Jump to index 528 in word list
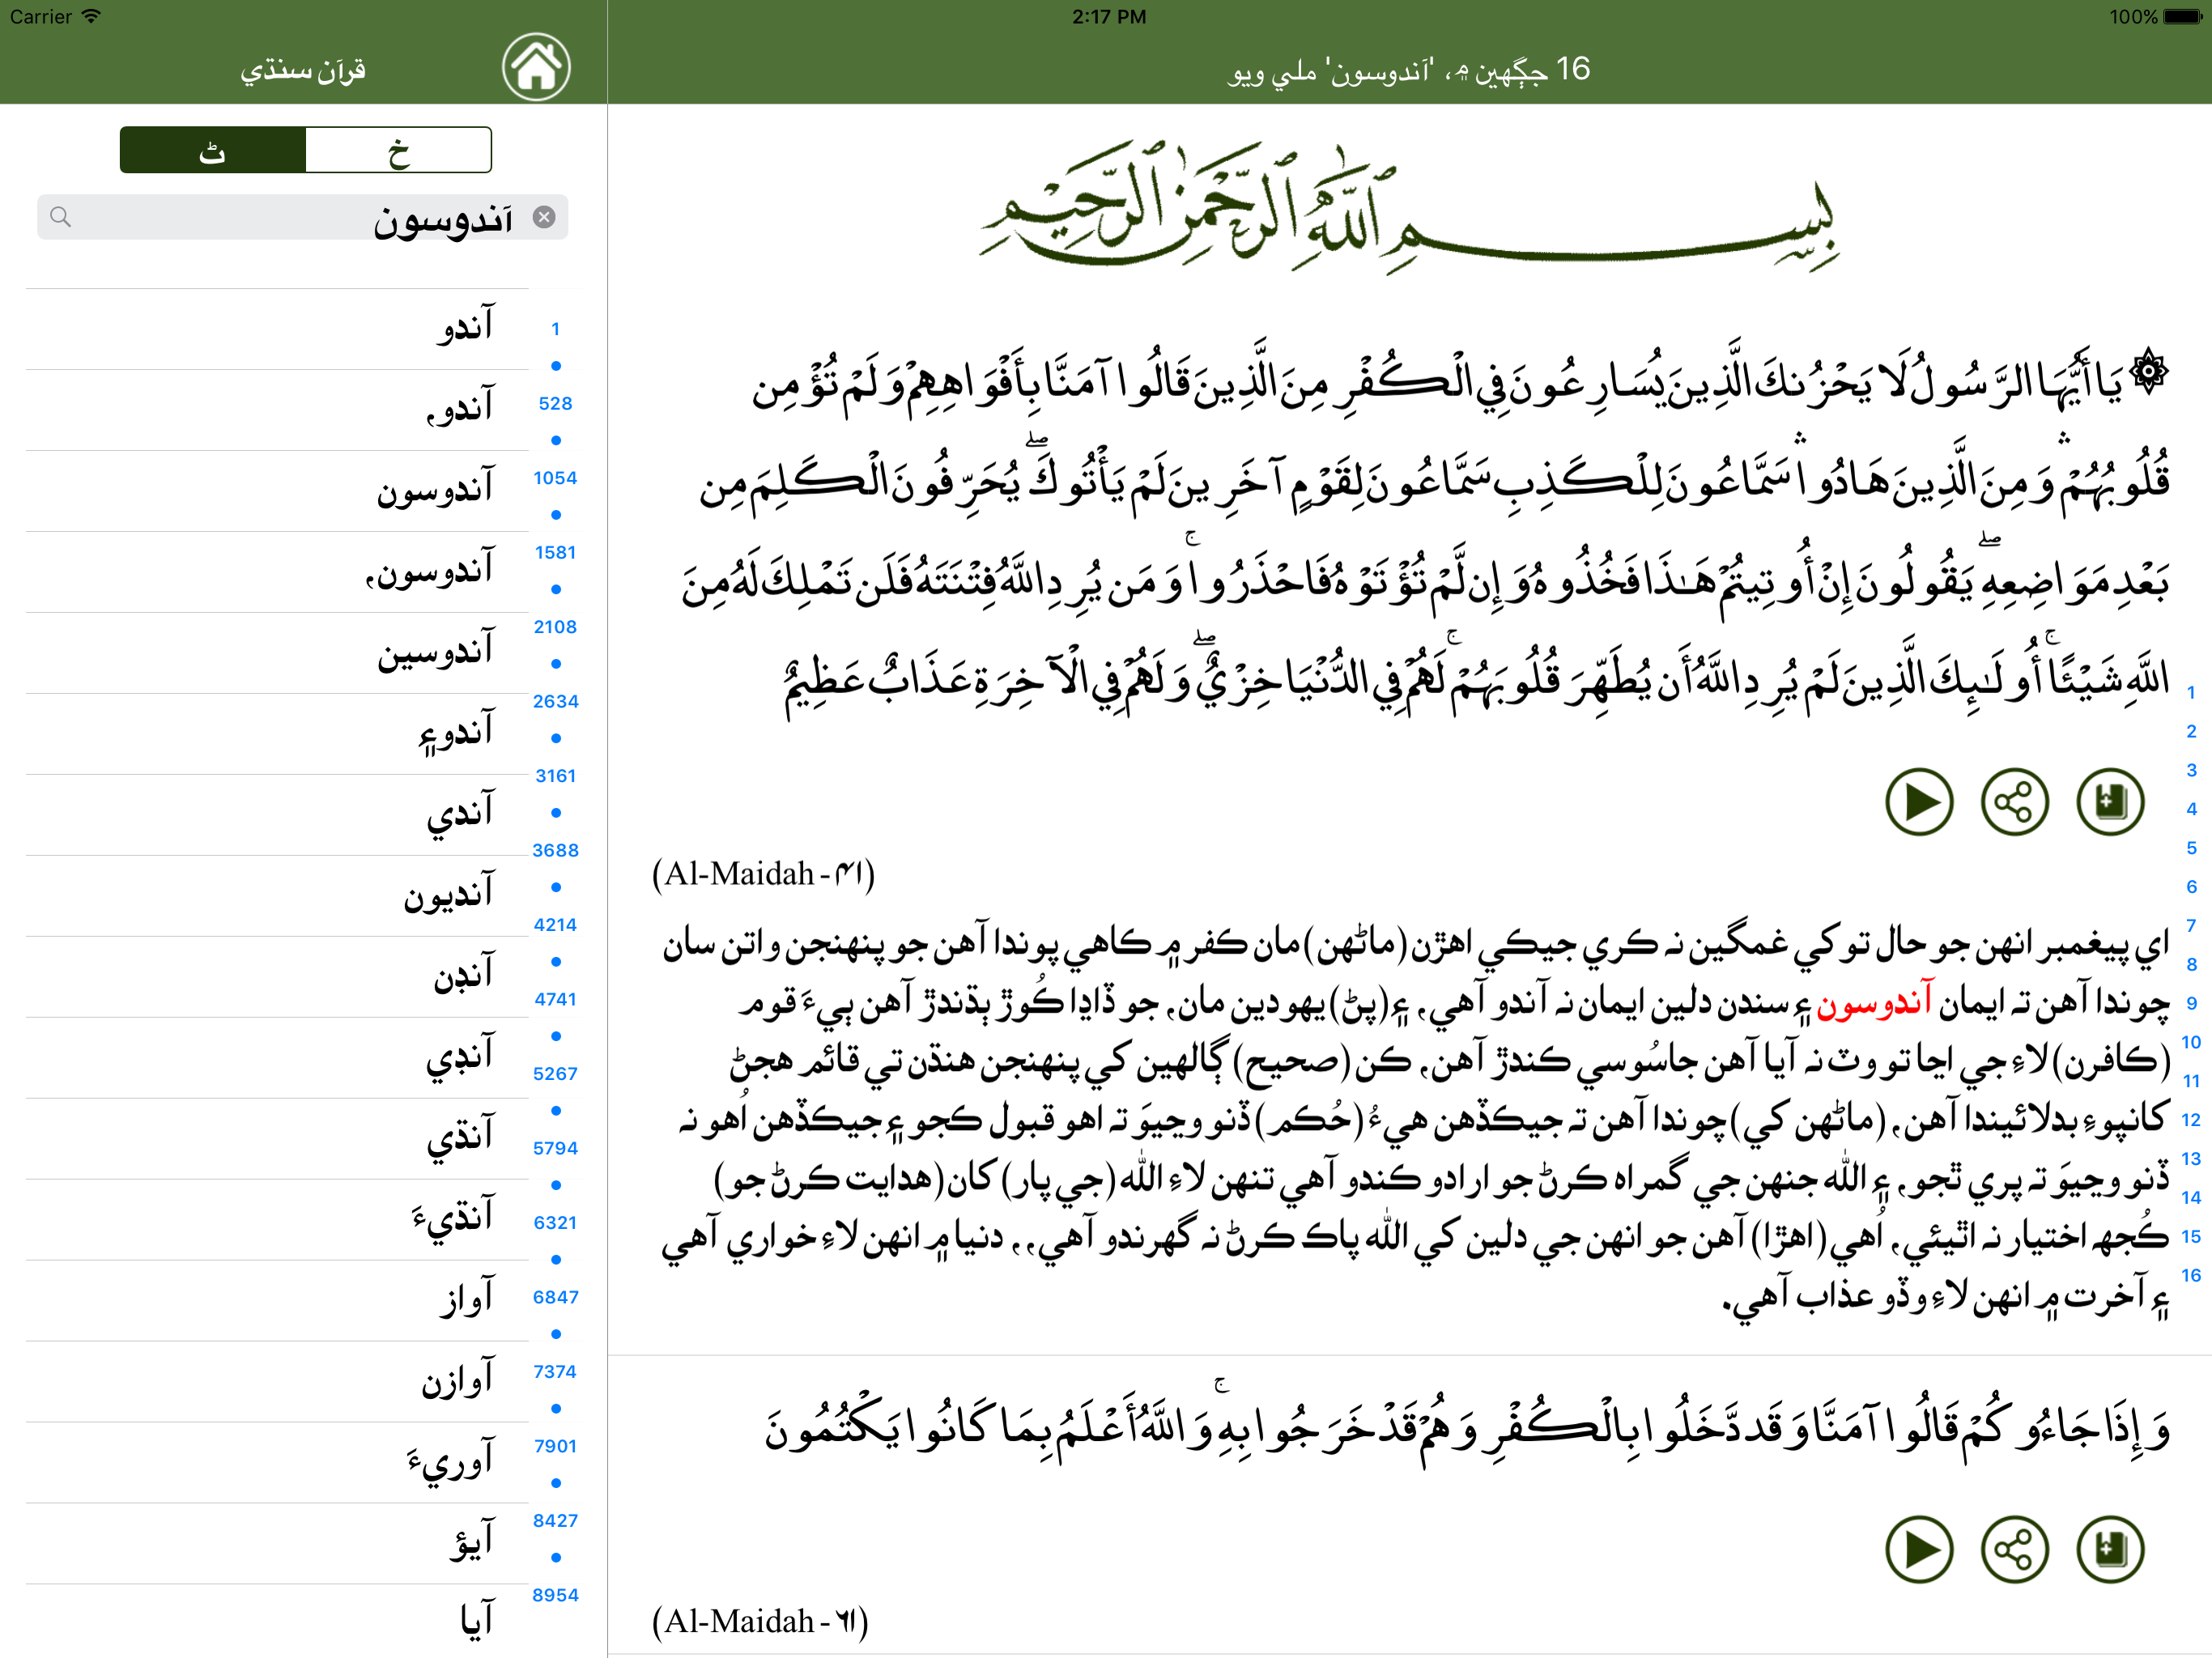 [555, 404]
